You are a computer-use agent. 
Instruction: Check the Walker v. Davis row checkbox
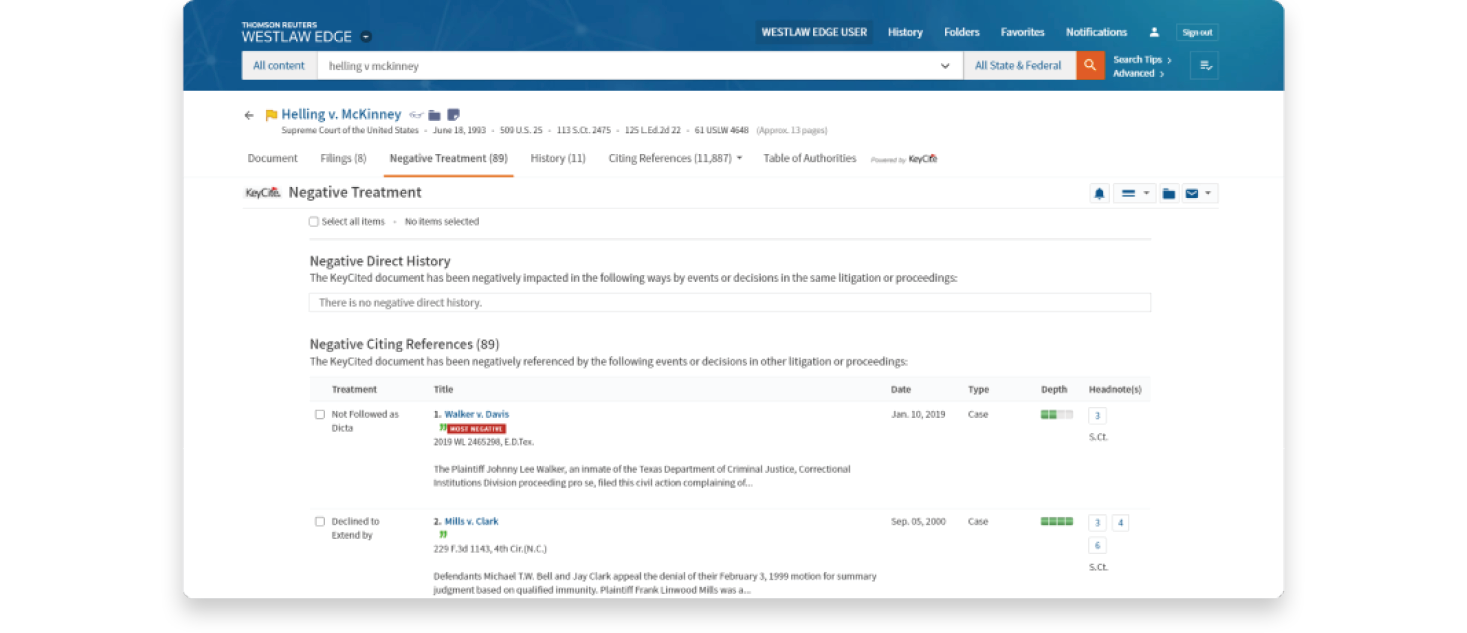320,414
